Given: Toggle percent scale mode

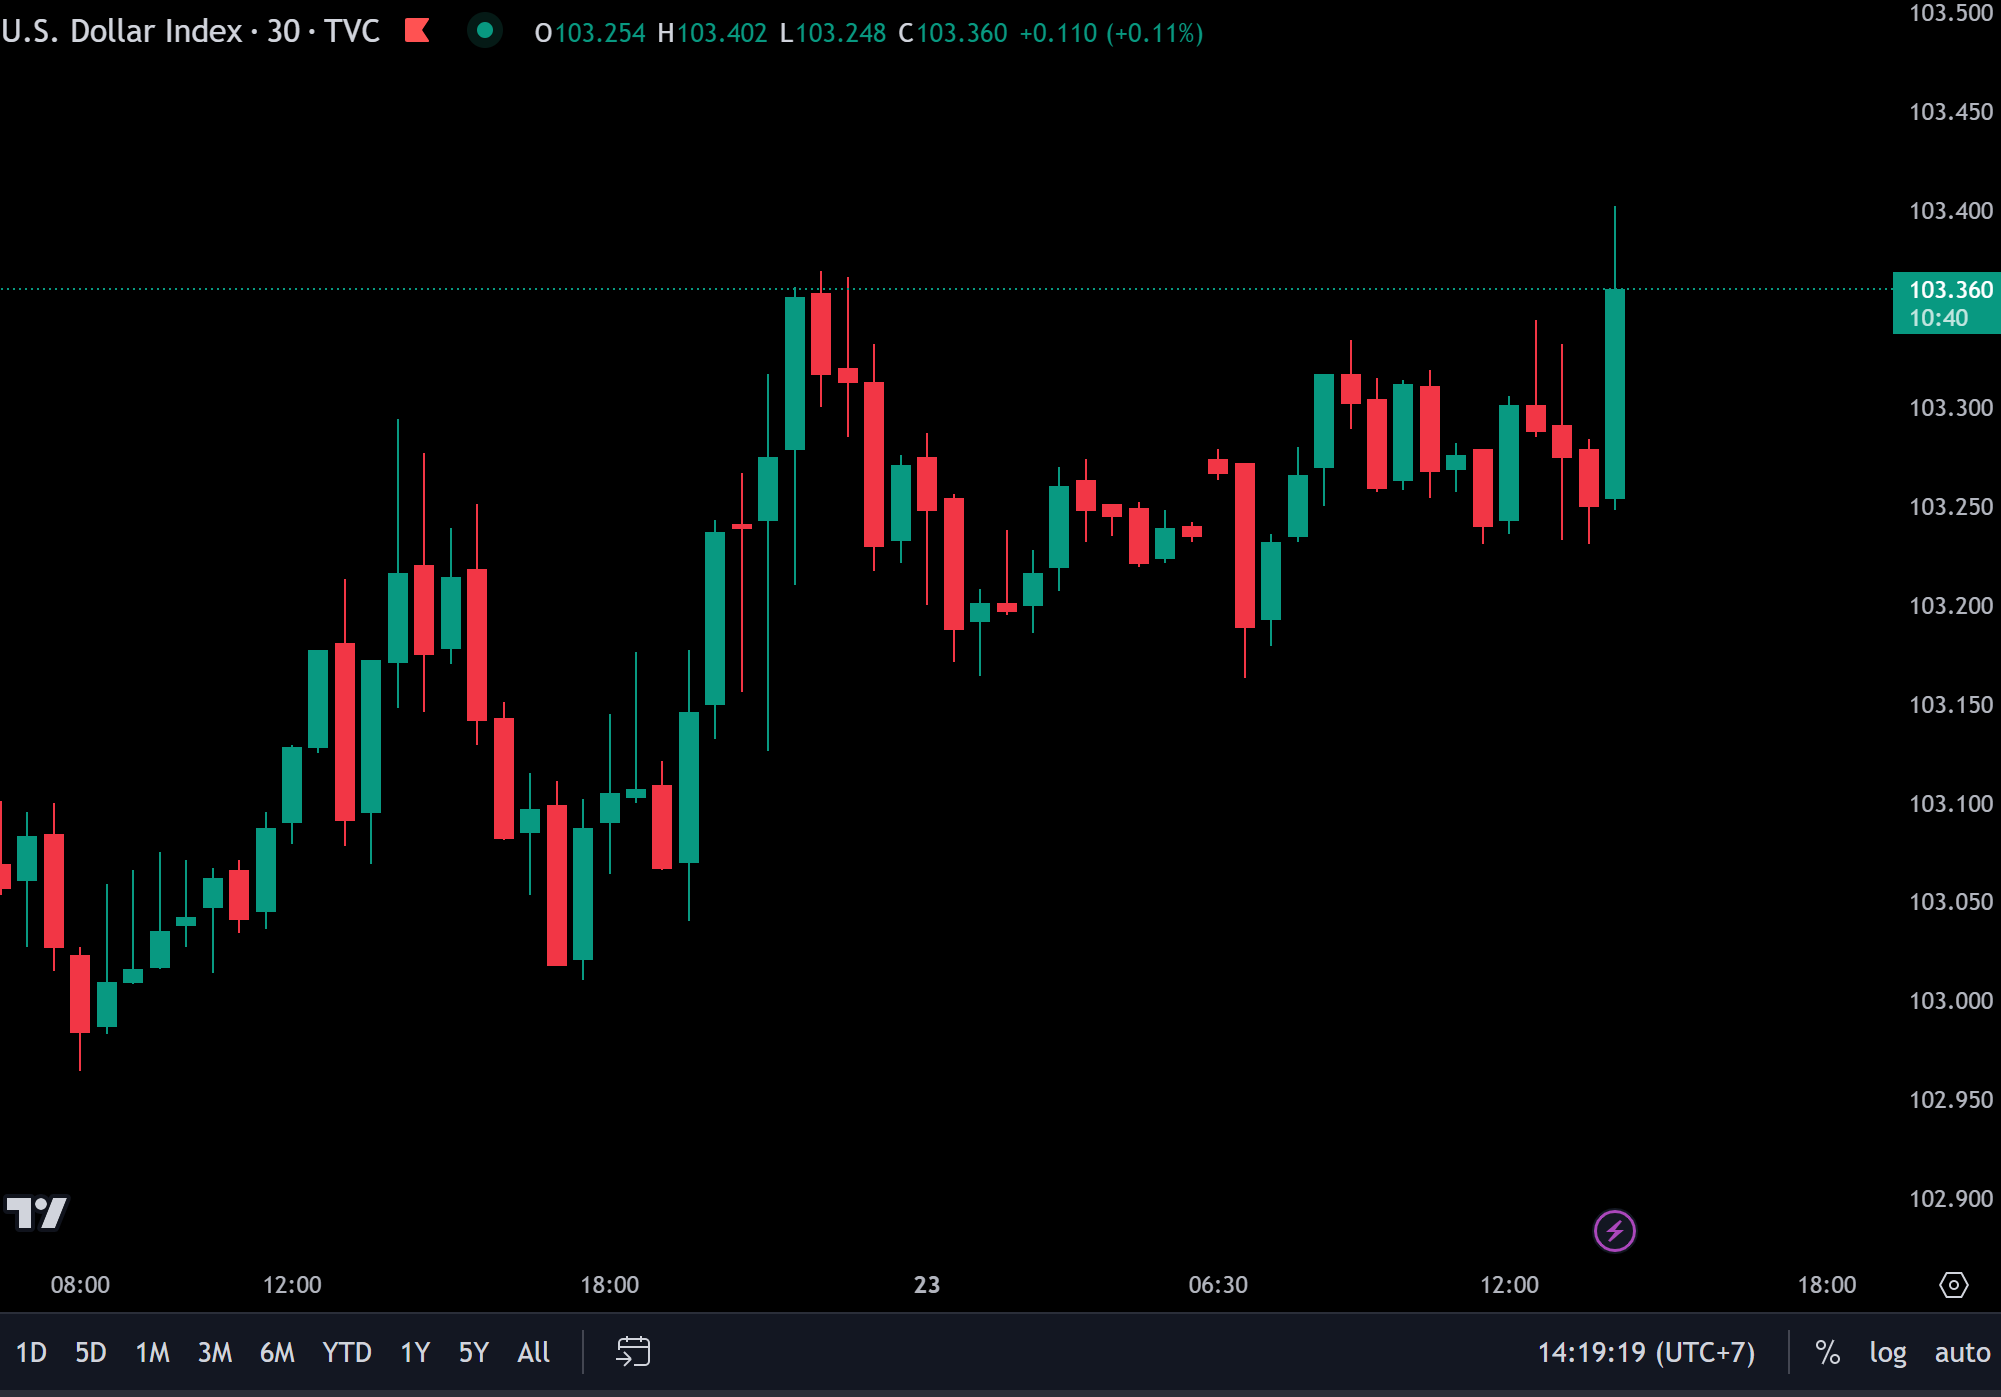Looking at the screenshot, I should pyautogui.click(x=1827, y=1352).
